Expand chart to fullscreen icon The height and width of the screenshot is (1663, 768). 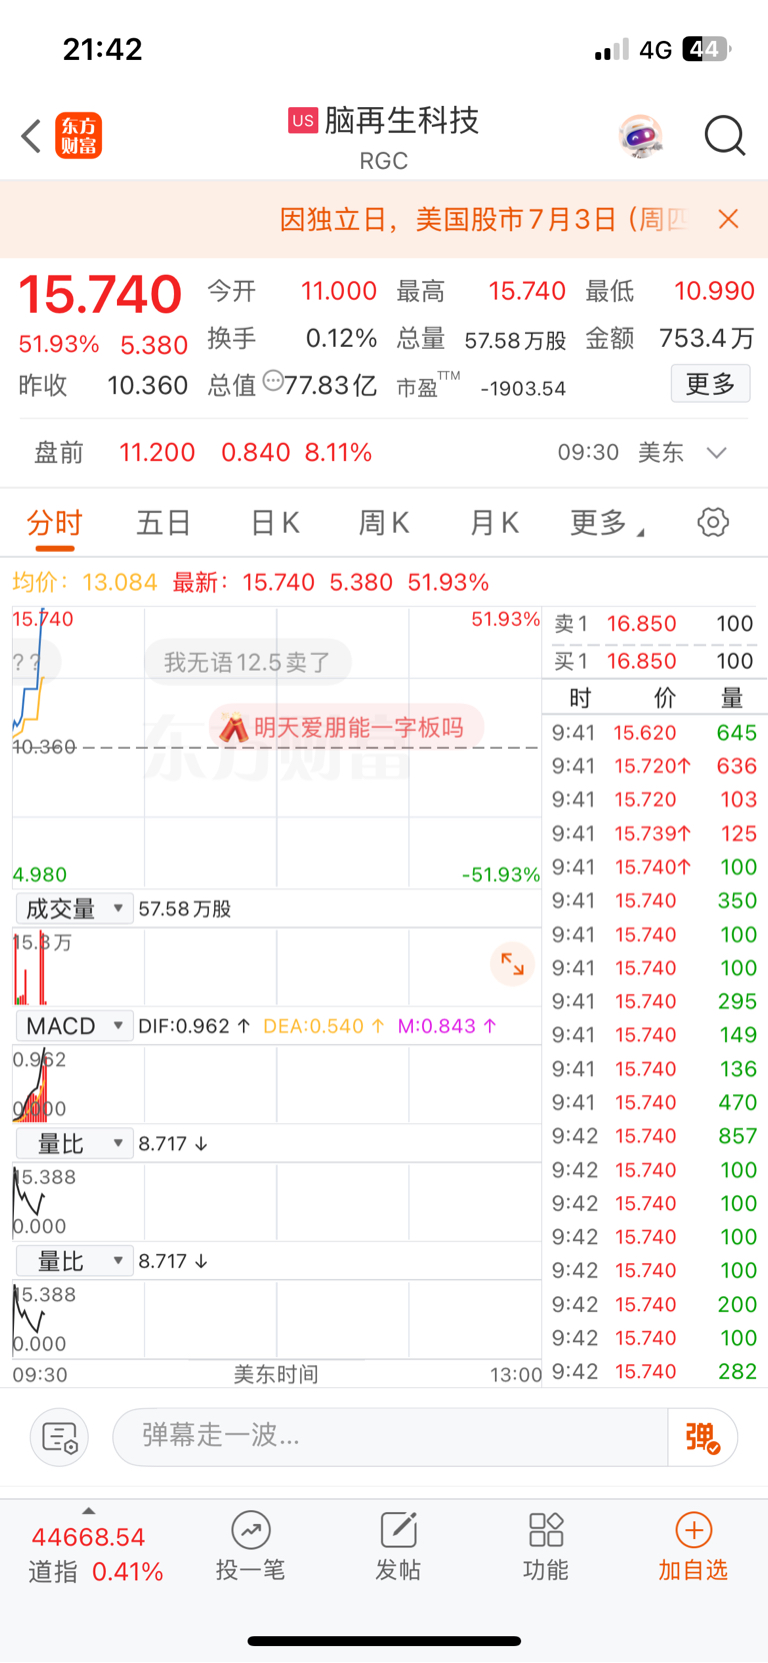tap(512, 964)
